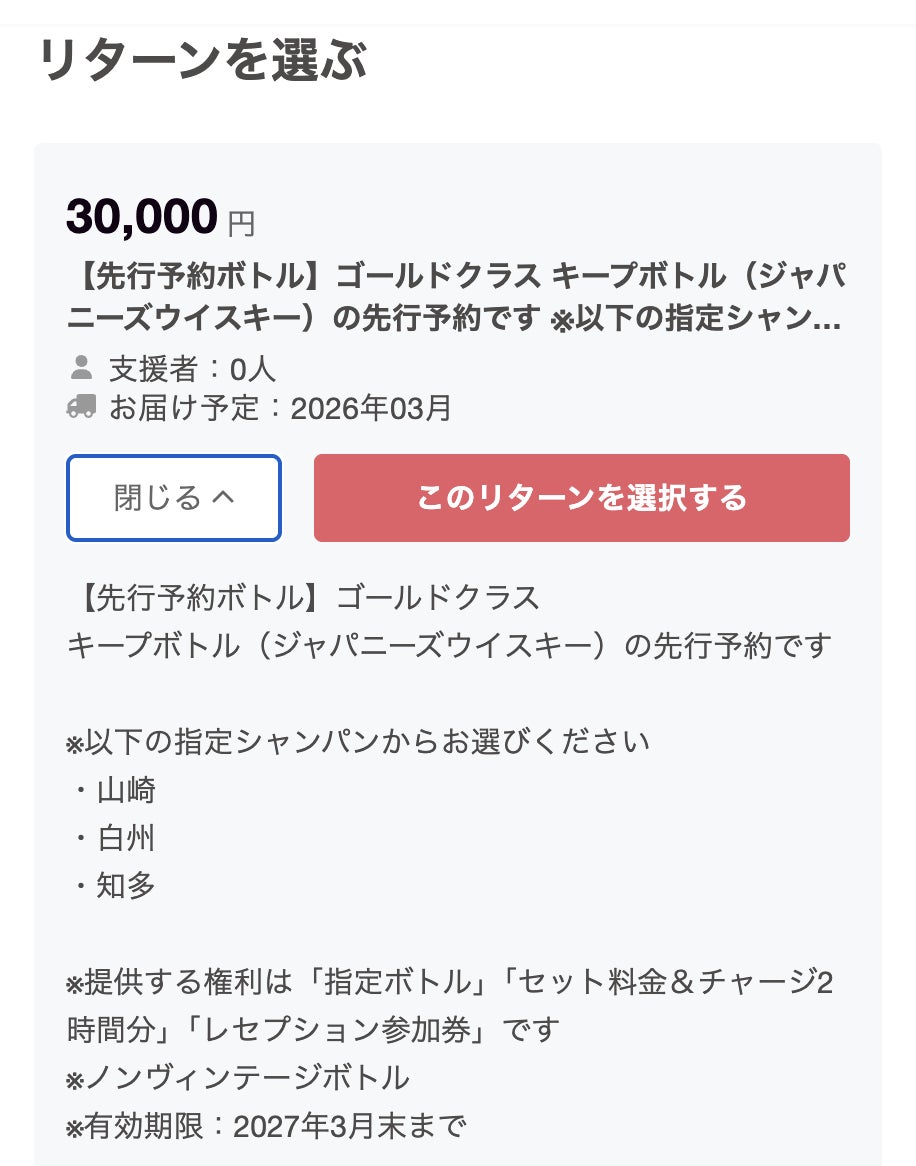Click the ※ノンヴィンテージボトル note
The width and height of the screenshot is (916, 1166).
pyautogui.click(x=238, y=1077)
